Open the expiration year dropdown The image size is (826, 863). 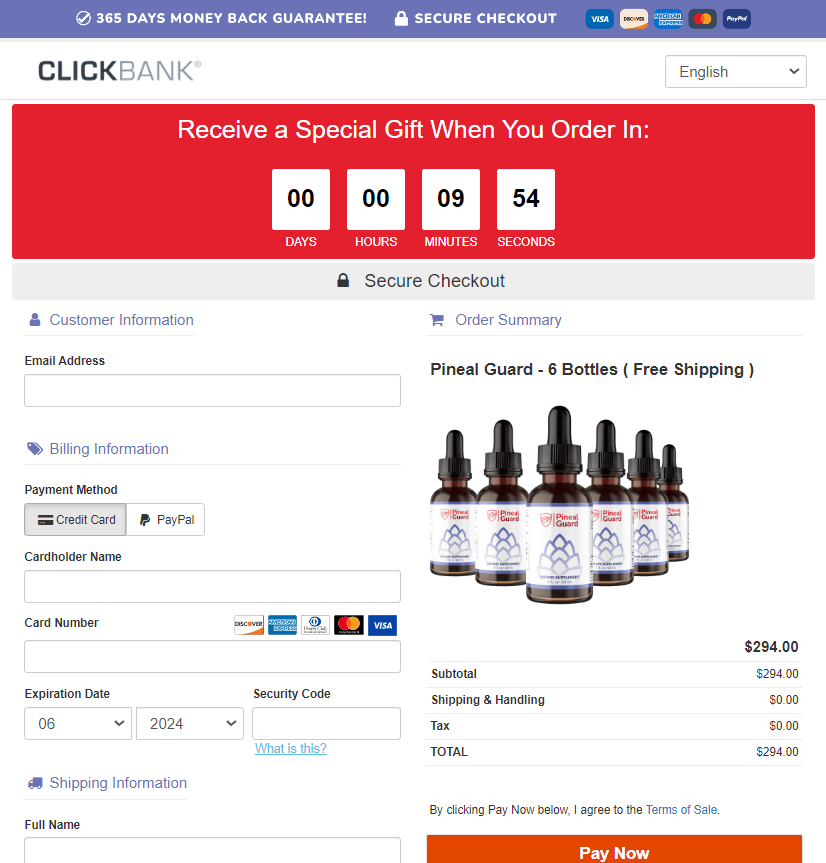(190, 724)
